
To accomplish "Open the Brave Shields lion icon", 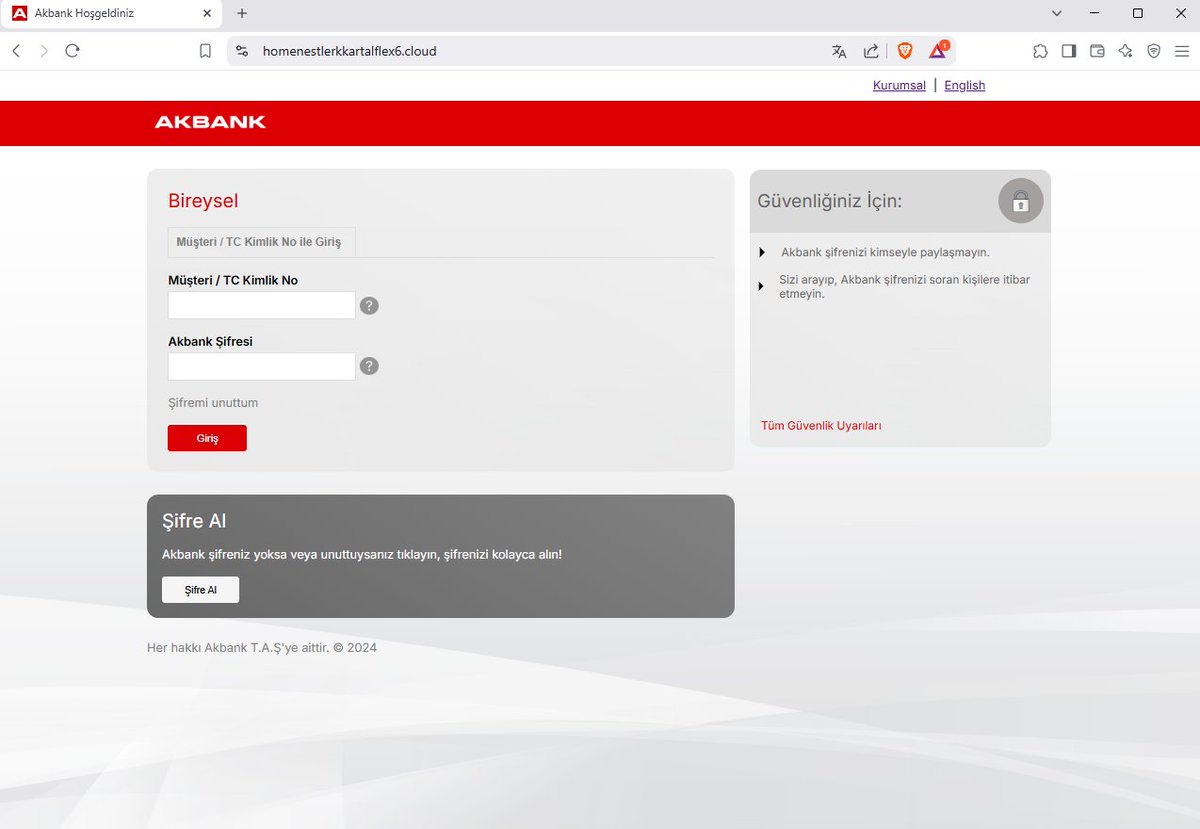I will pos(905,51).
